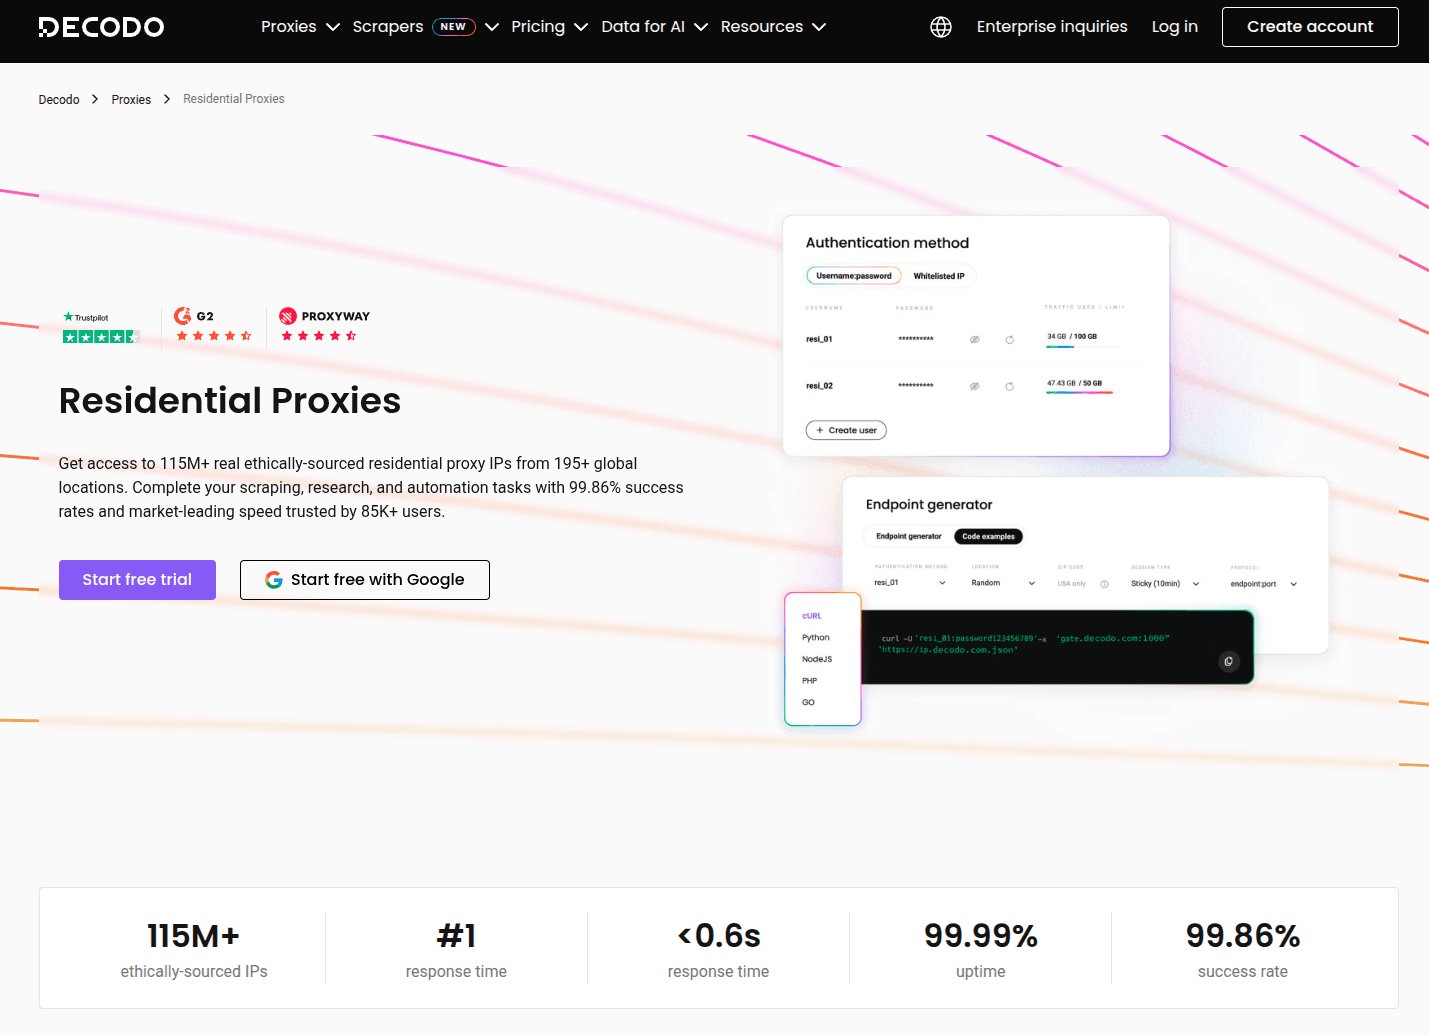
Task: Open the Data for AI menu
Action: click(643, 27)
